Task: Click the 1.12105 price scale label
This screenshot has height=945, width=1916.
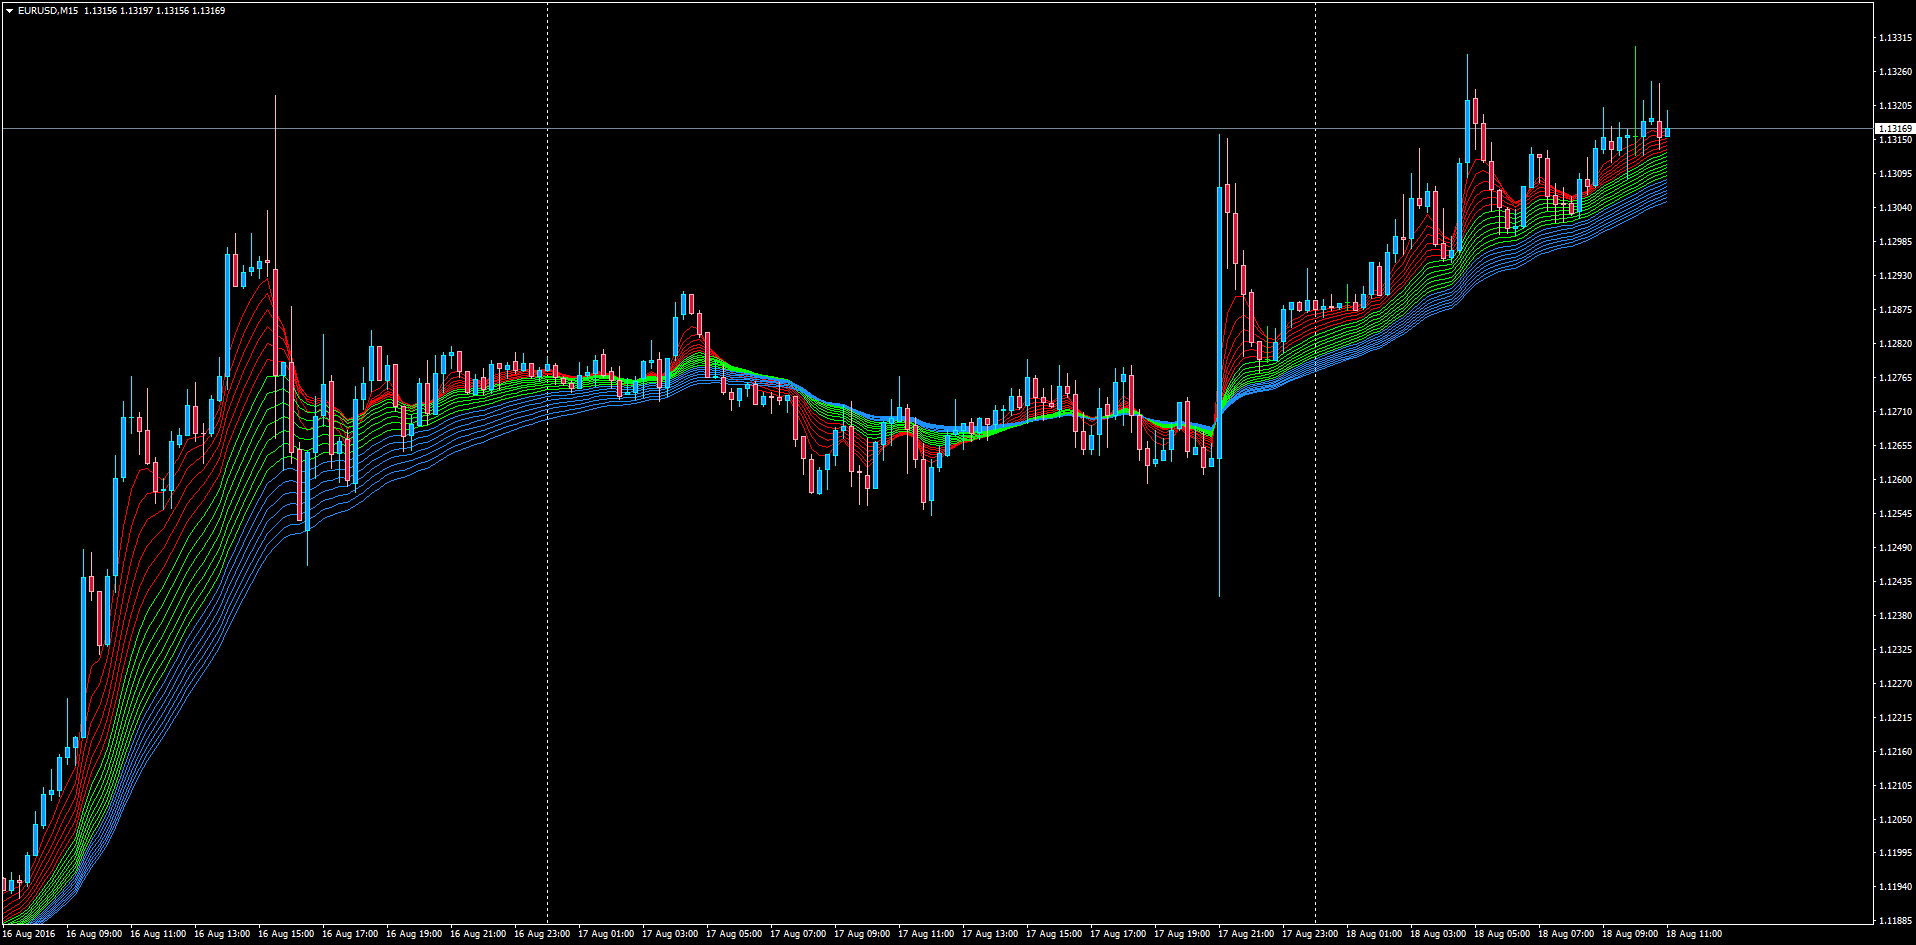Action: coord(1896,786)
